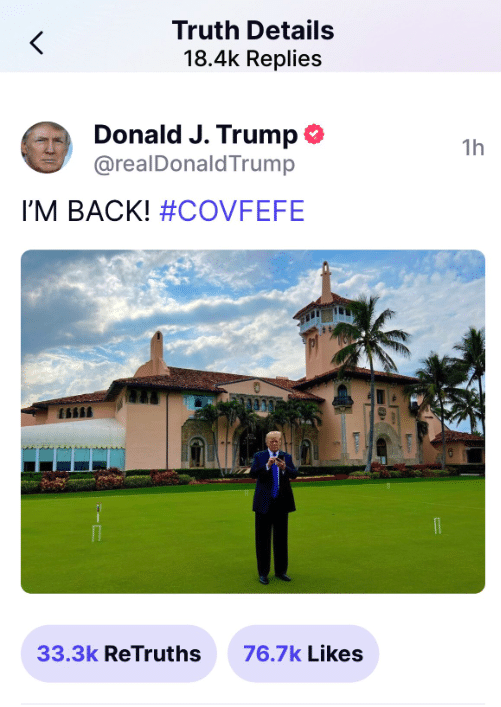Click the 18.4k Replies subtitle
Image resolution: width=501 pixels, height=707 pixels.
[253, 59]
